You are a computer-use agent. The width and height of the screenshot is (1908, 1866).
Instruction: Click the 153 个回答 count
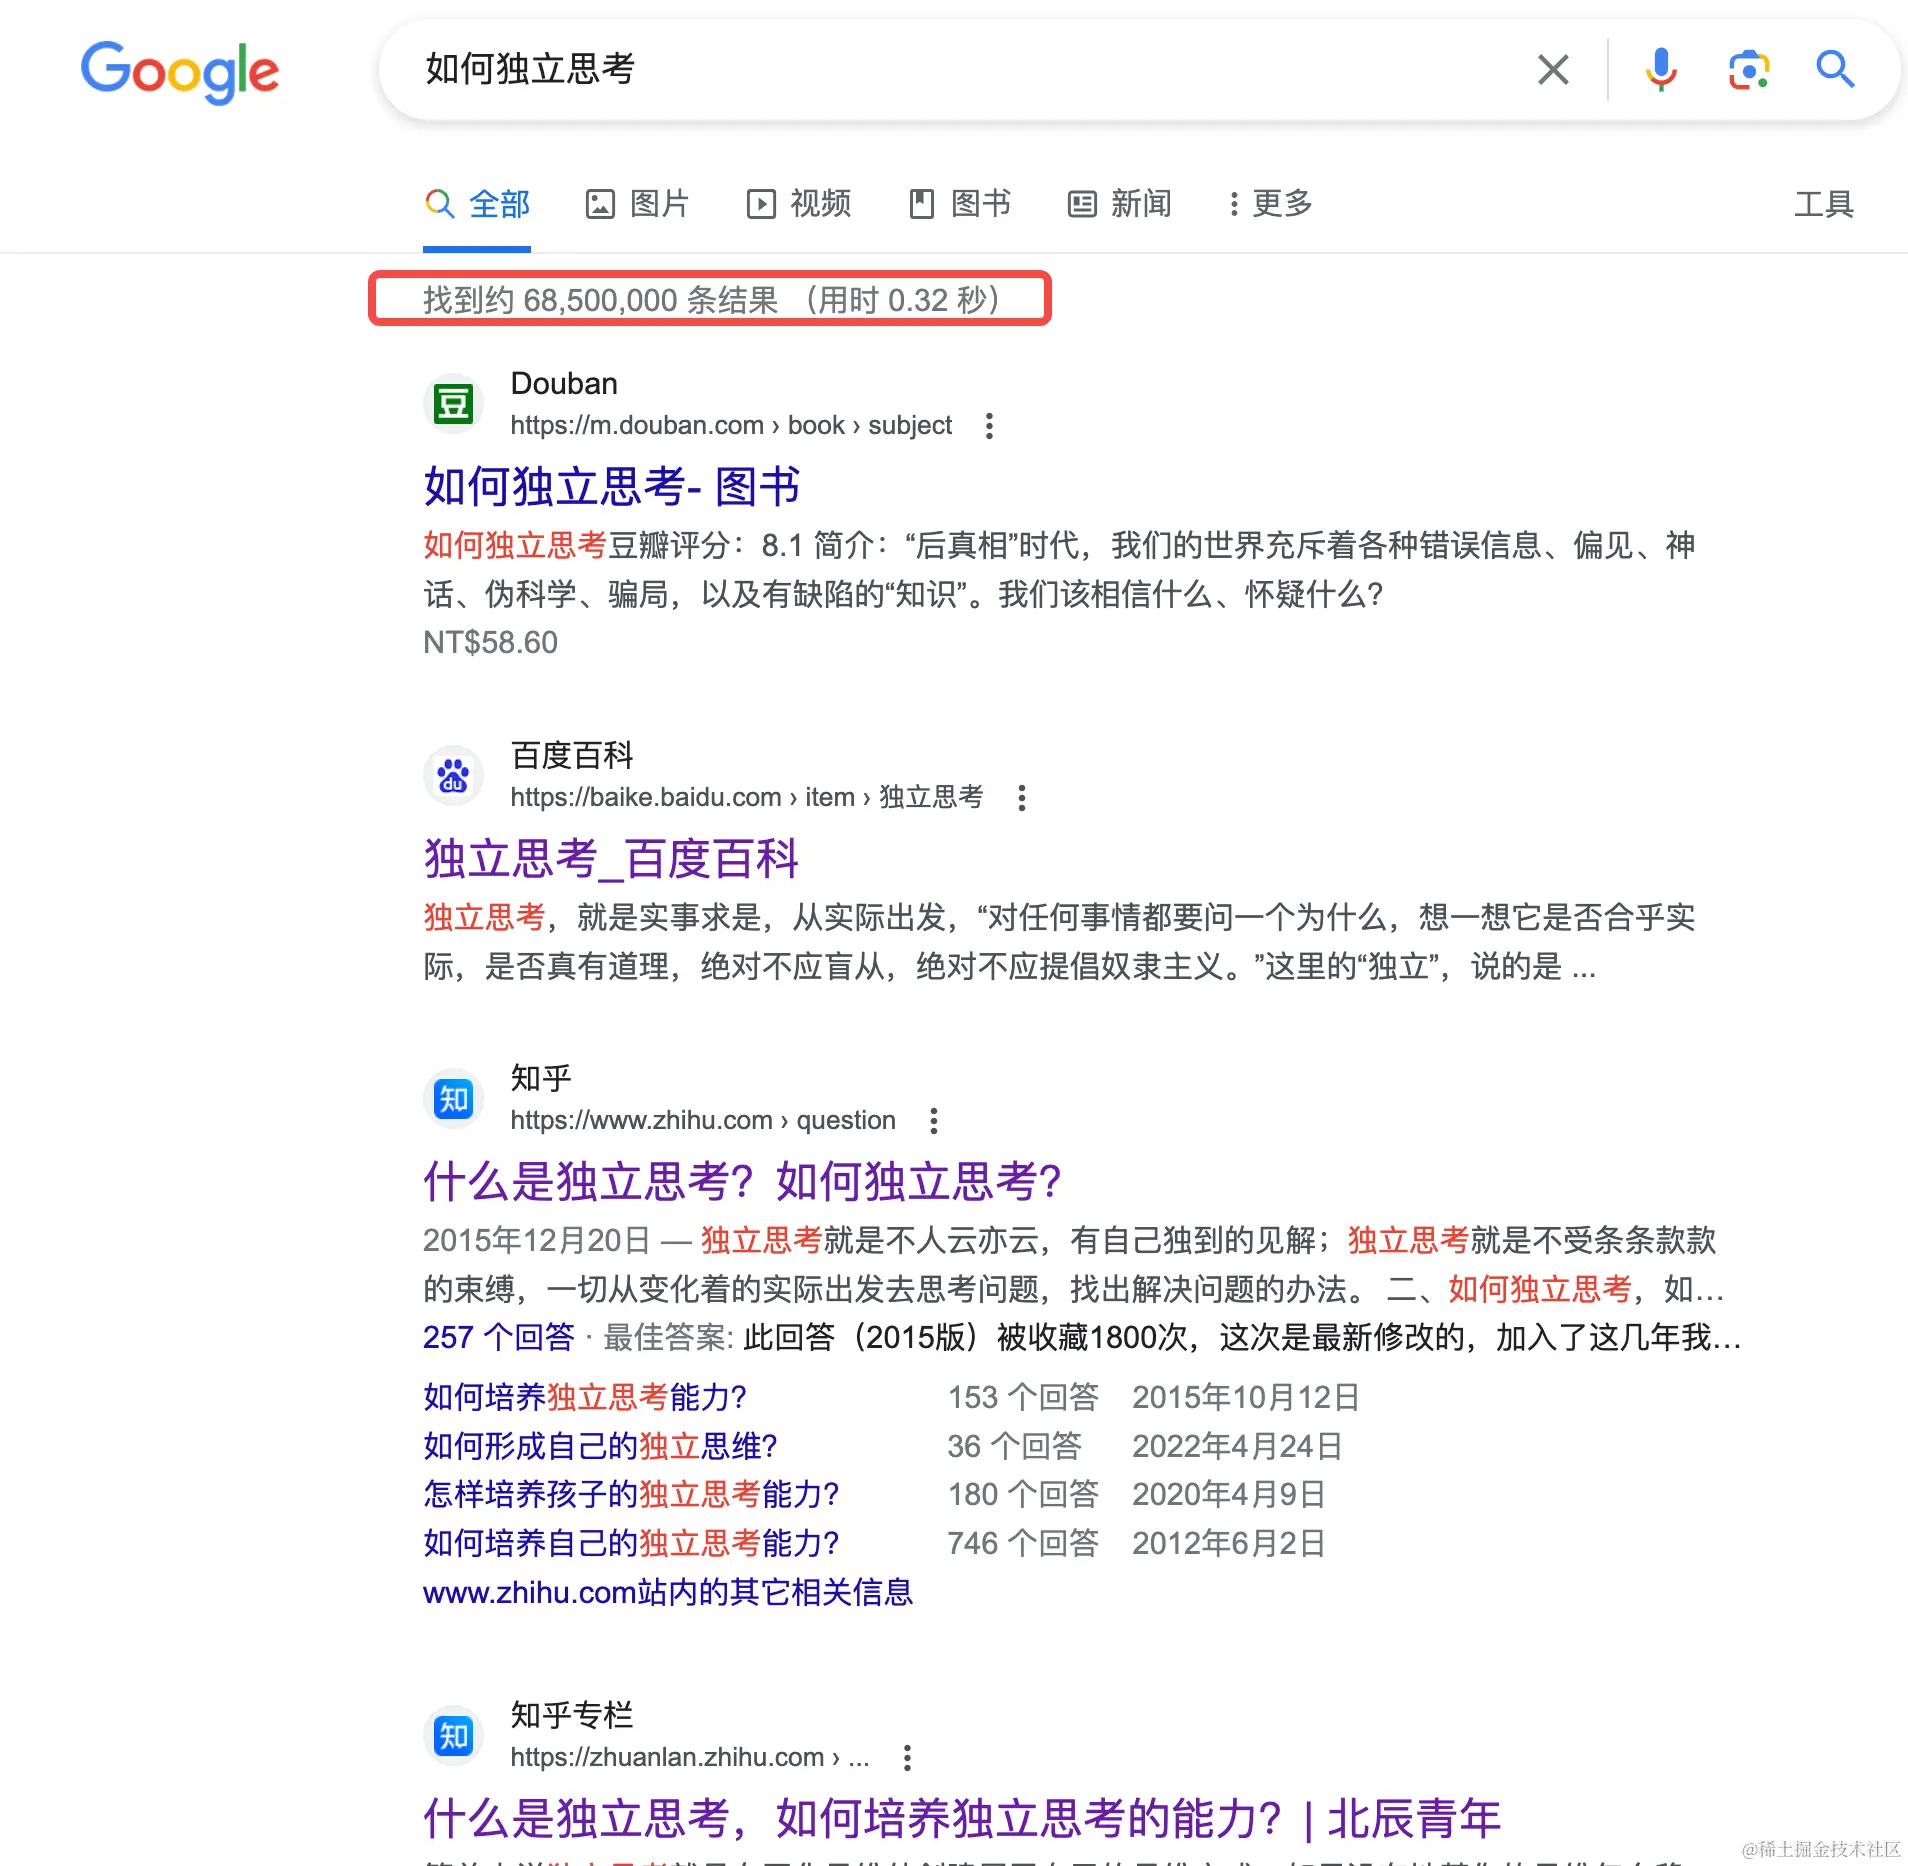1023,1397
